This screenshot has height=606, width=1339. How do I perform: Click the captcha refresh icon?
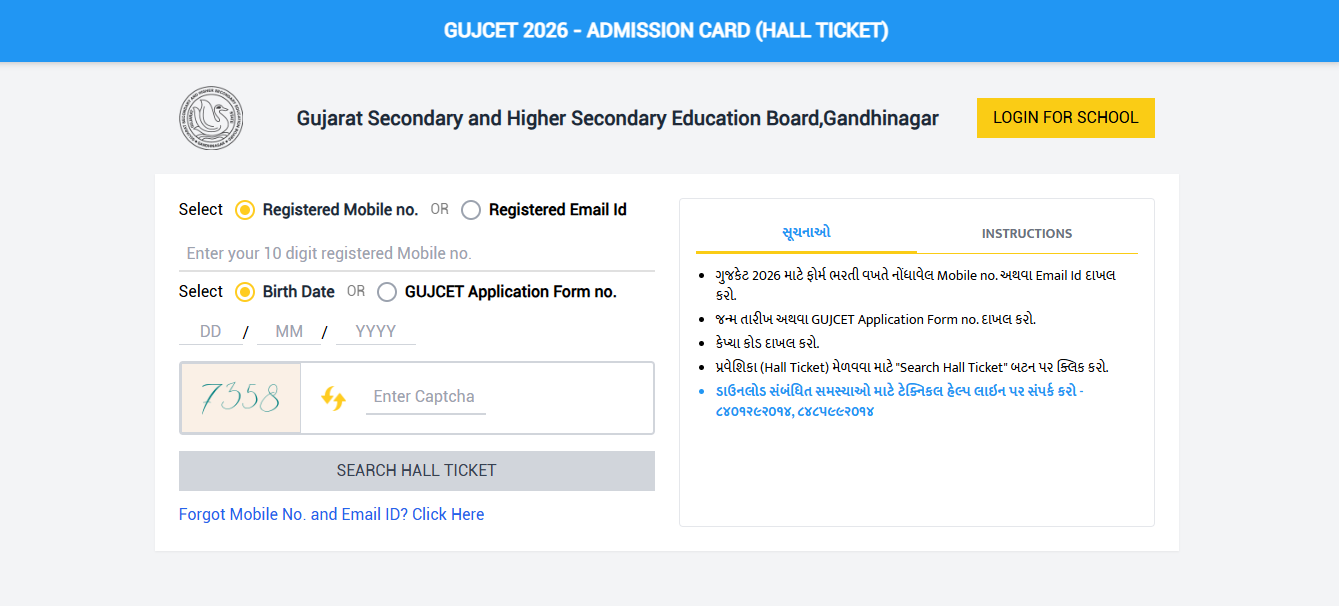tap(333, 397)
